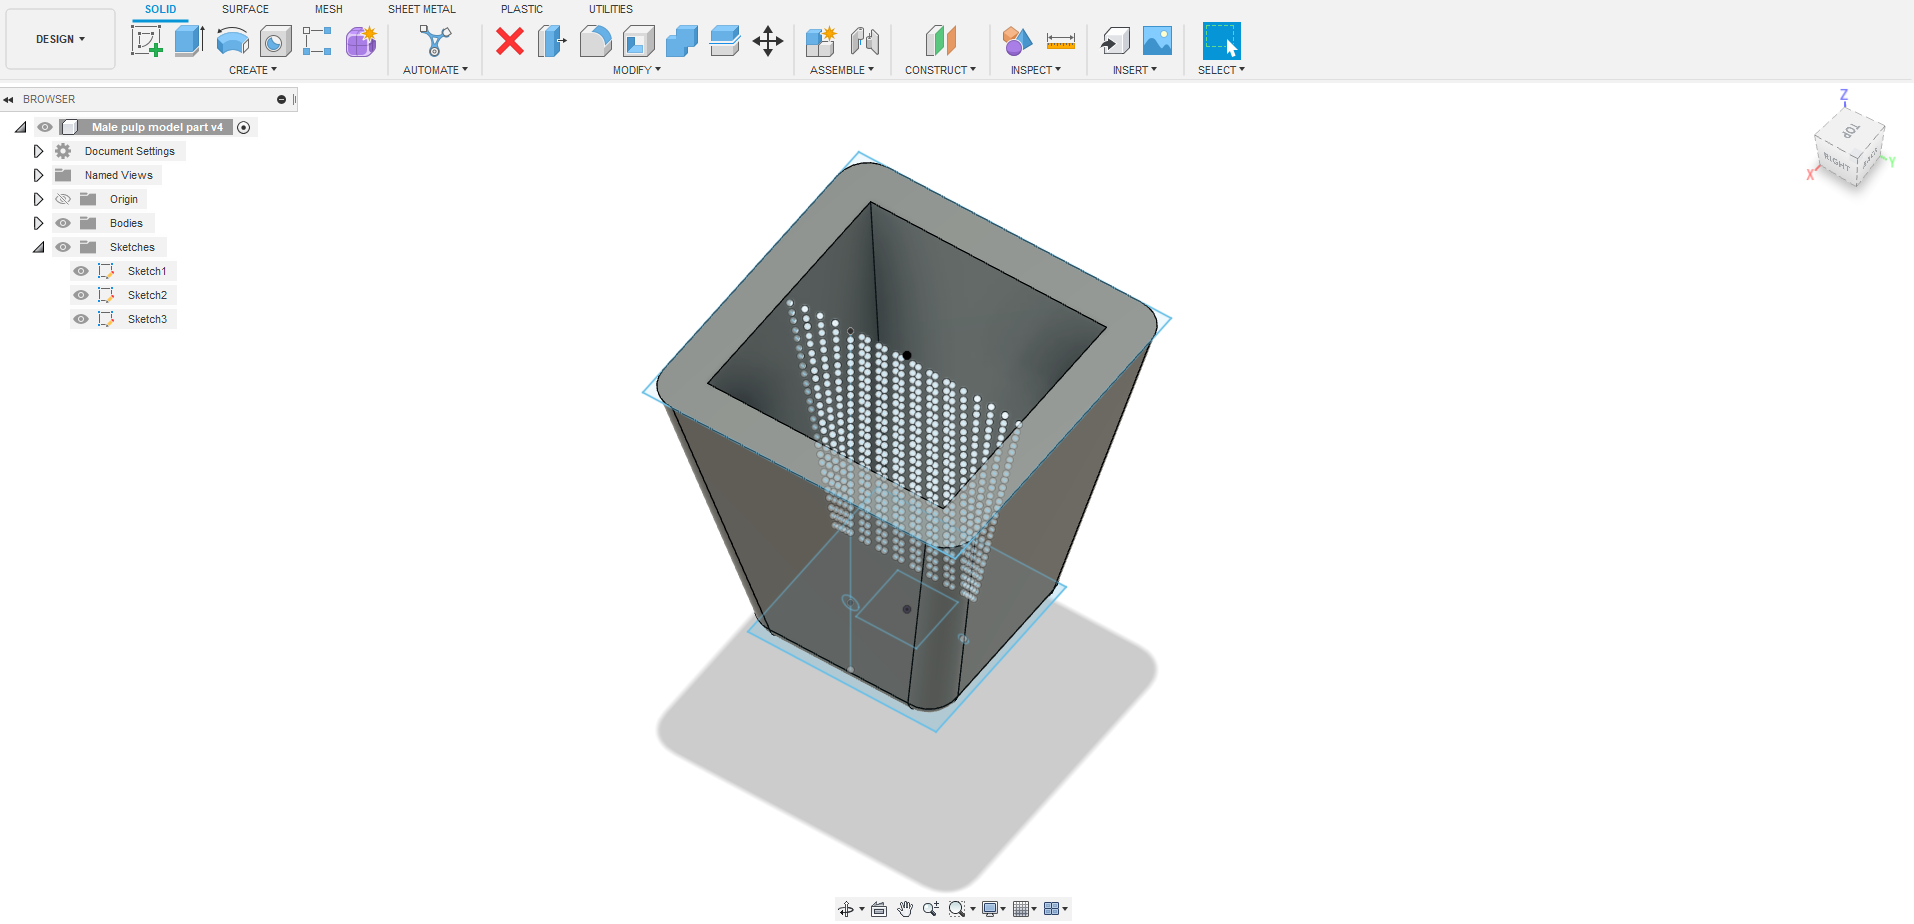Select the Shell tool
Image resolution: width=1914 pixels, height=924 pixels.
pos(638,41)
